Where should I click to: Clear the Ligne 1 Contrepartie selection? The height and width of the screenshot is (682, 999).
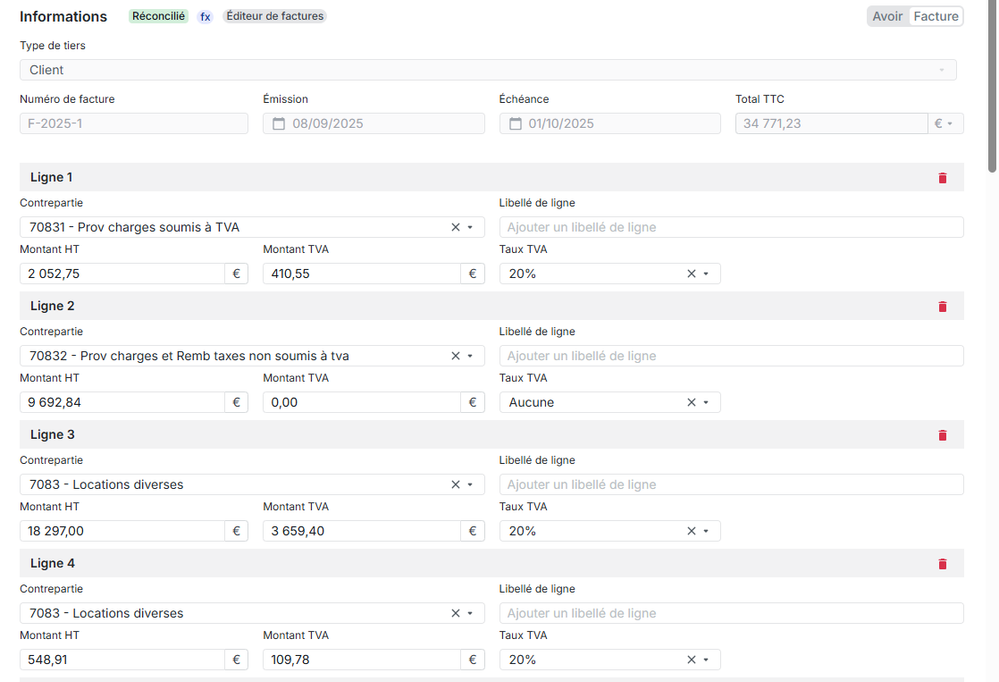[x=455, y=228]
